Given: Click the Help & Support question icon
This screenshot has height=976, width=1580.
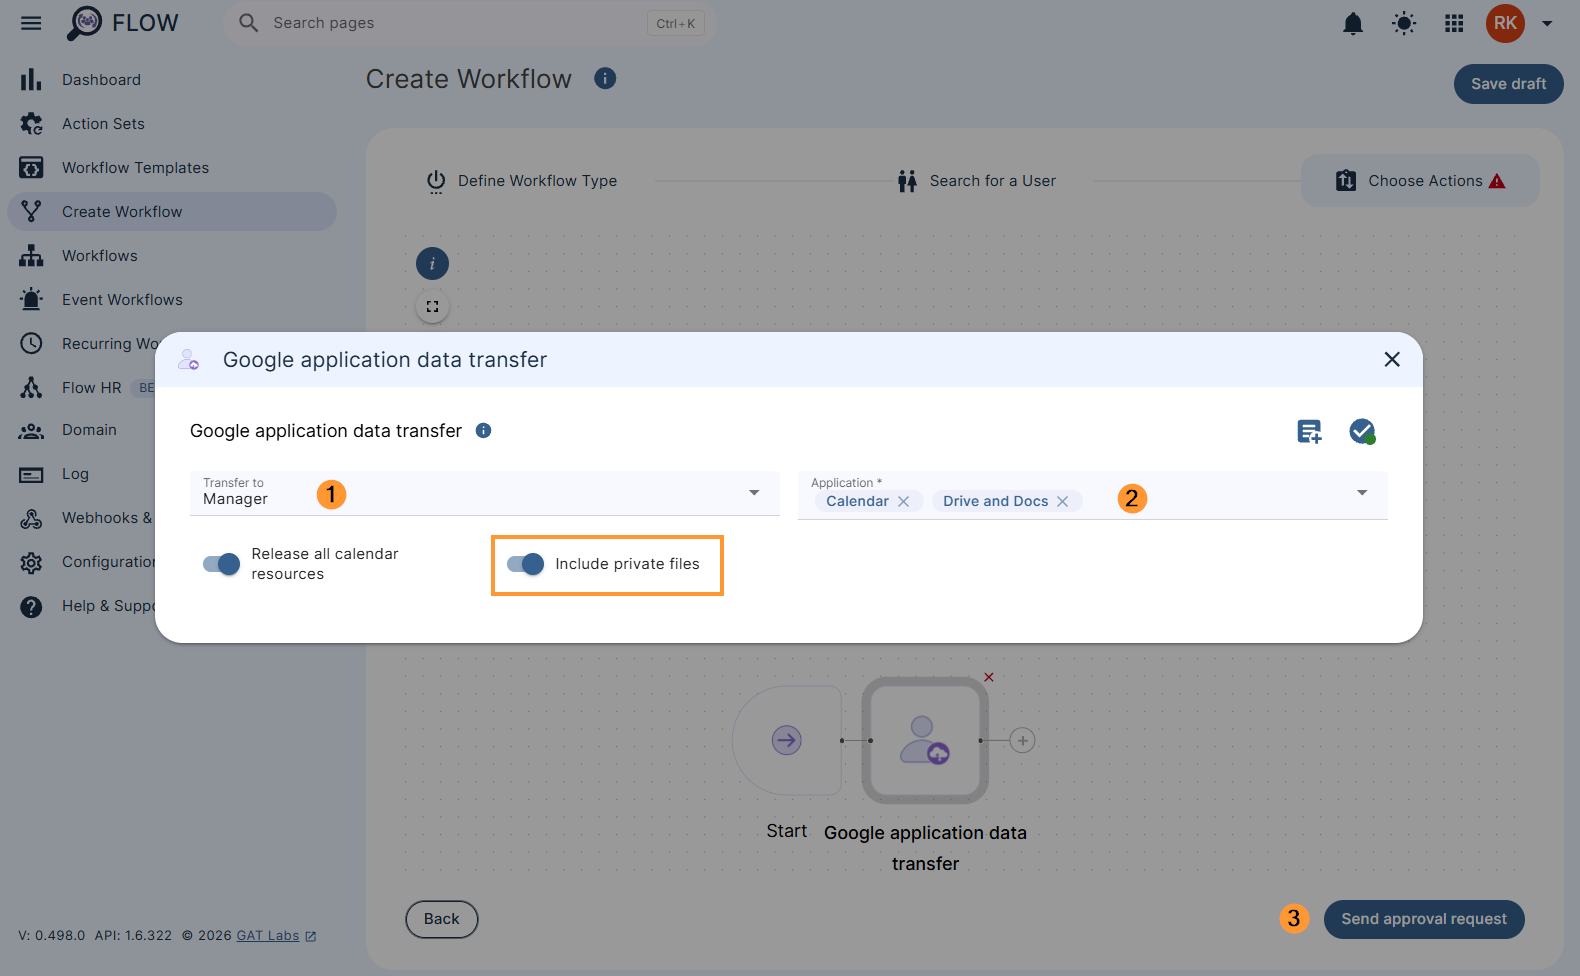Looking at the screenshot, I should tap(31, 606).
